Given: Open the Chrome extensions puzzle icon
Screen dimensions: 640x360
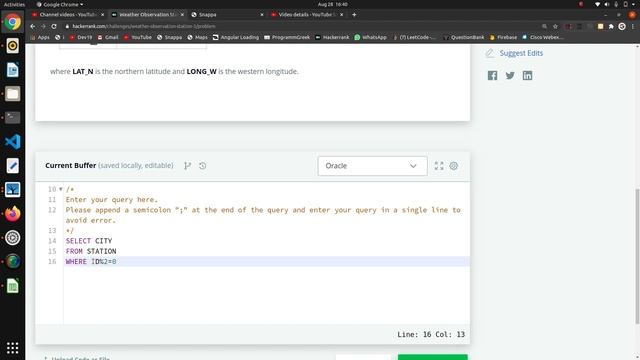Looking at the screenshot, I should [611, 26].
